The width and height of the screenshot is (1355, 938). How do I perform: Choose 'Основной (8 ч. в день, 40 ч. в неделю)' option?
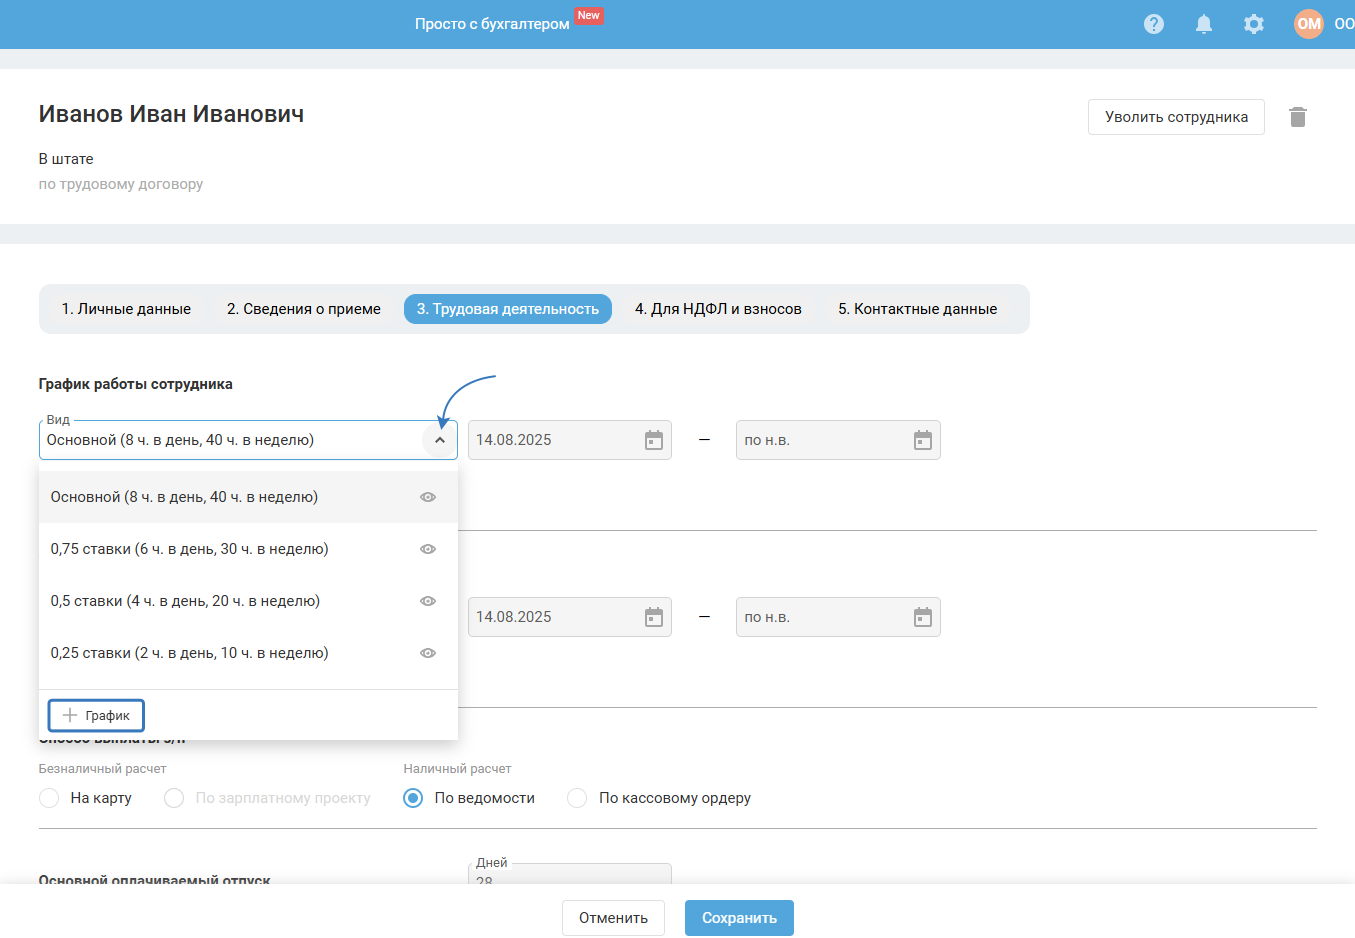click(x=248, y=497)
